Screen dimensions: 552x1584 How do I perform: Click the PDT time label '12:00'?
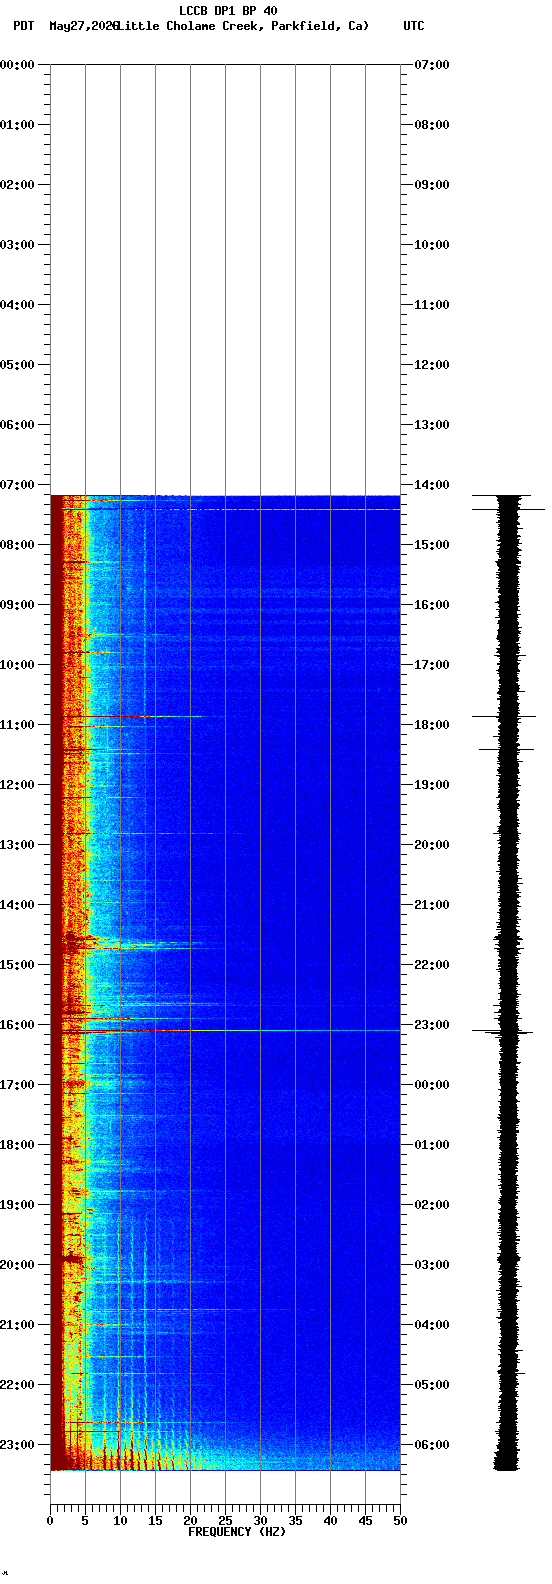pos(17,785)
